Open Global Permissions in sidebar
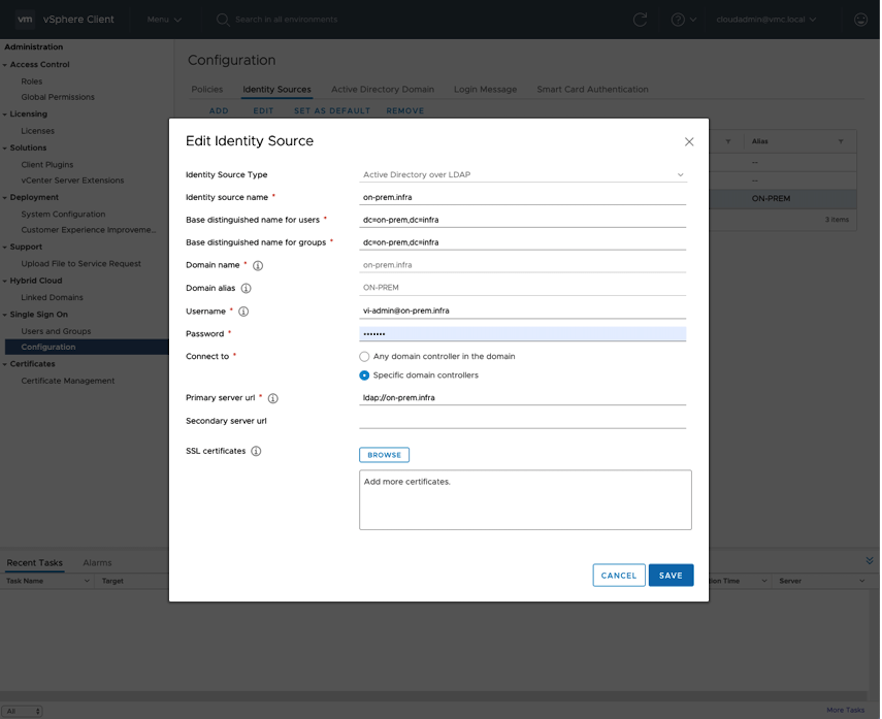Image resolution: width=882 pixels, height=719 pixels. tap(58, 97)
